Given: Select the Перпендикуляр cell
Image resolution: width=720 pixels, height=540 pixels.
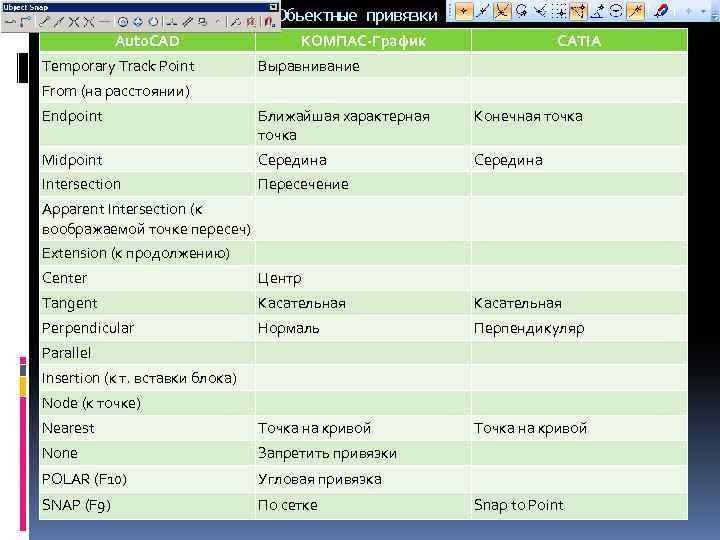Looking at the screenshot, I should (x=579, y=328).
